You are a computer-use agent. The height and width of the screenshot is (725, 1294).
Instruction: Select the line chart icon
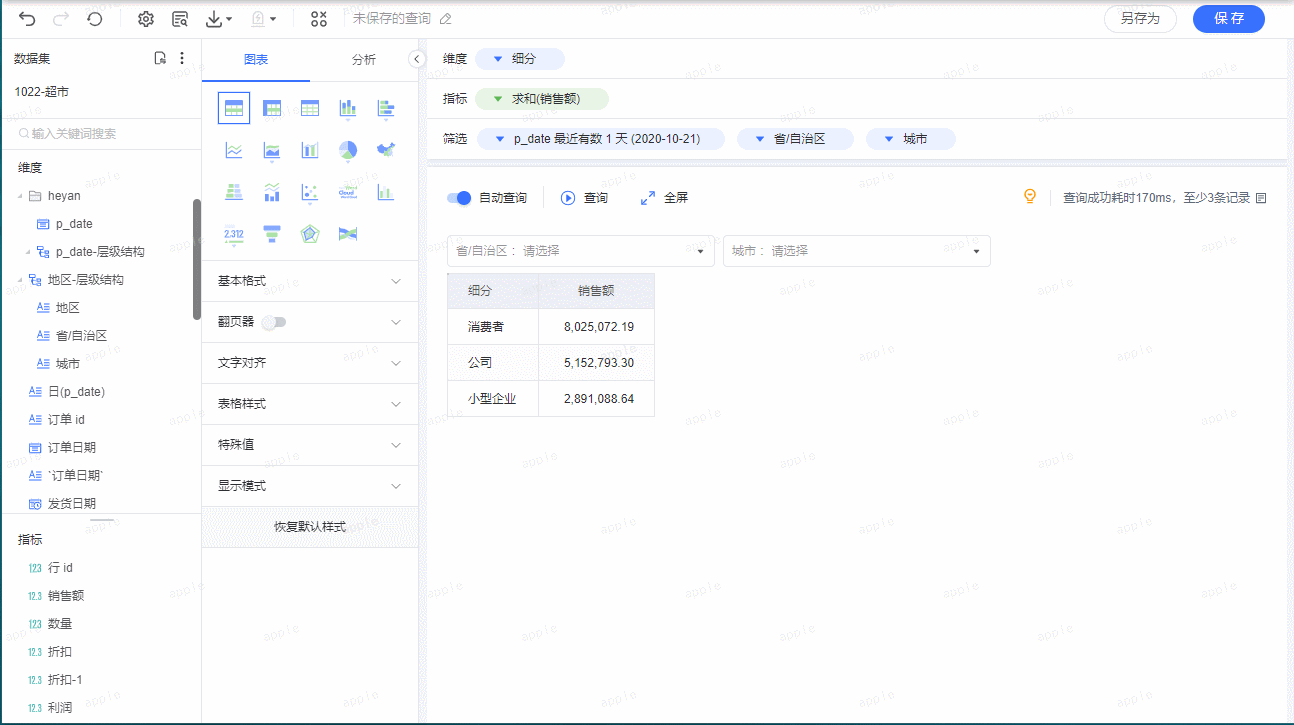pos(234,150)
